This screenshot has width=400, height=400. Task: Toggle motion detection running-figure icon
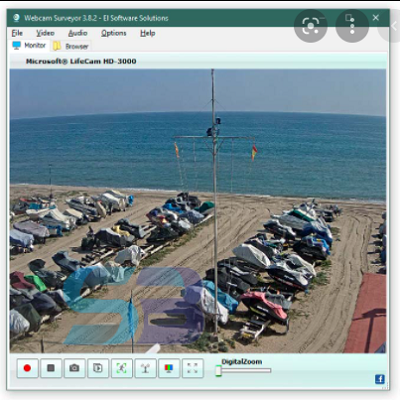tap(122, 368)
